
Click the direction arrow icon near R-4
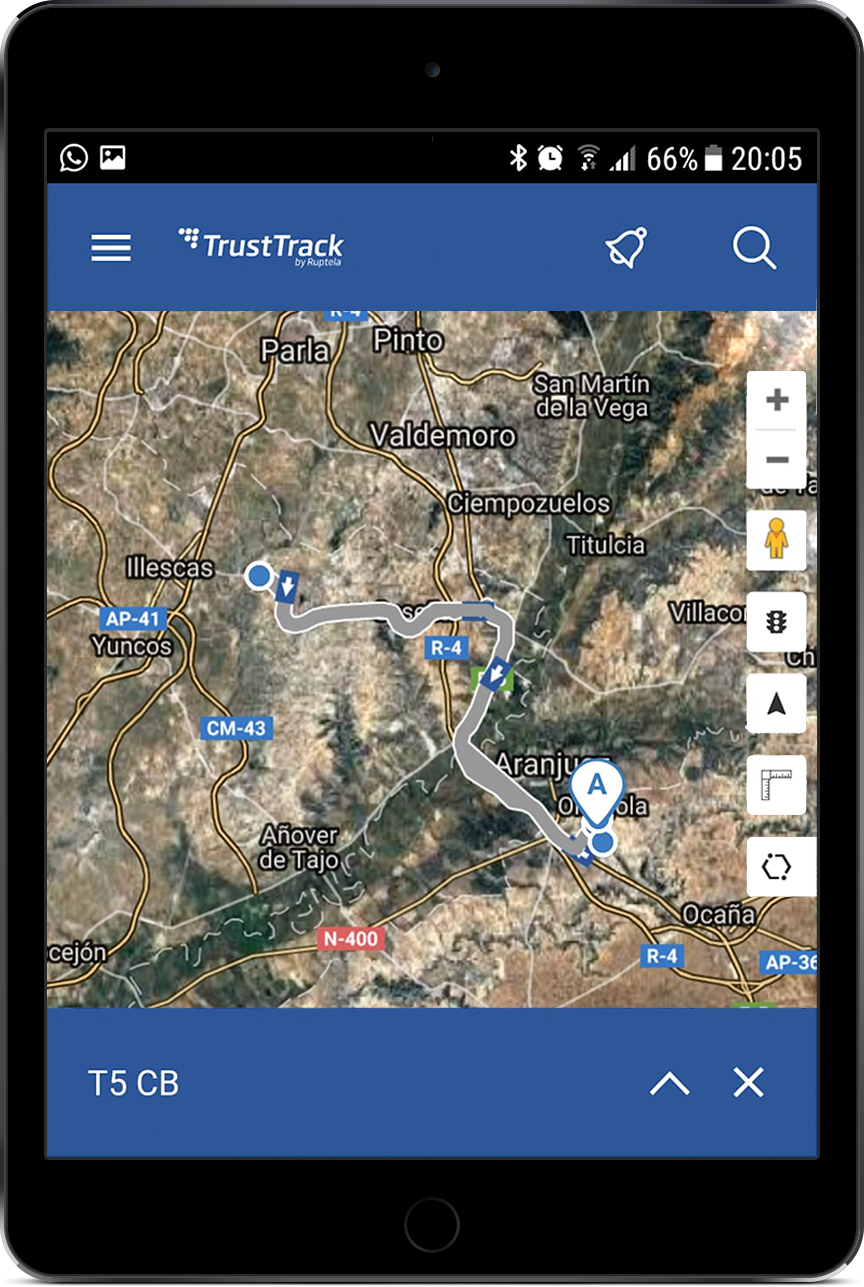point(494,676)
